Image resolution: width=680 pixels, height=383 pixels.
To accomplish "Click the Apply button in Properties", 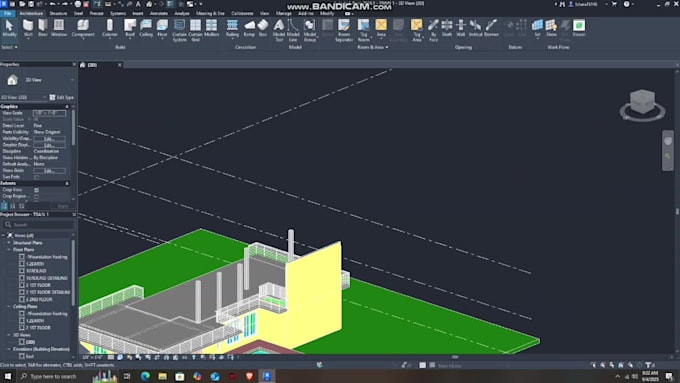I will tap(62, 206).
